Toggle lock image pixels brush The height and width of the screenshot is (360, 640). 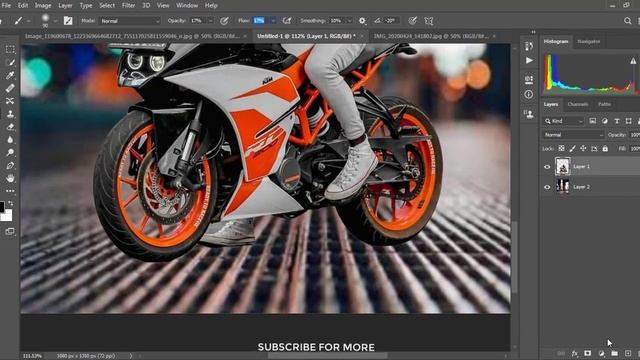573,149
